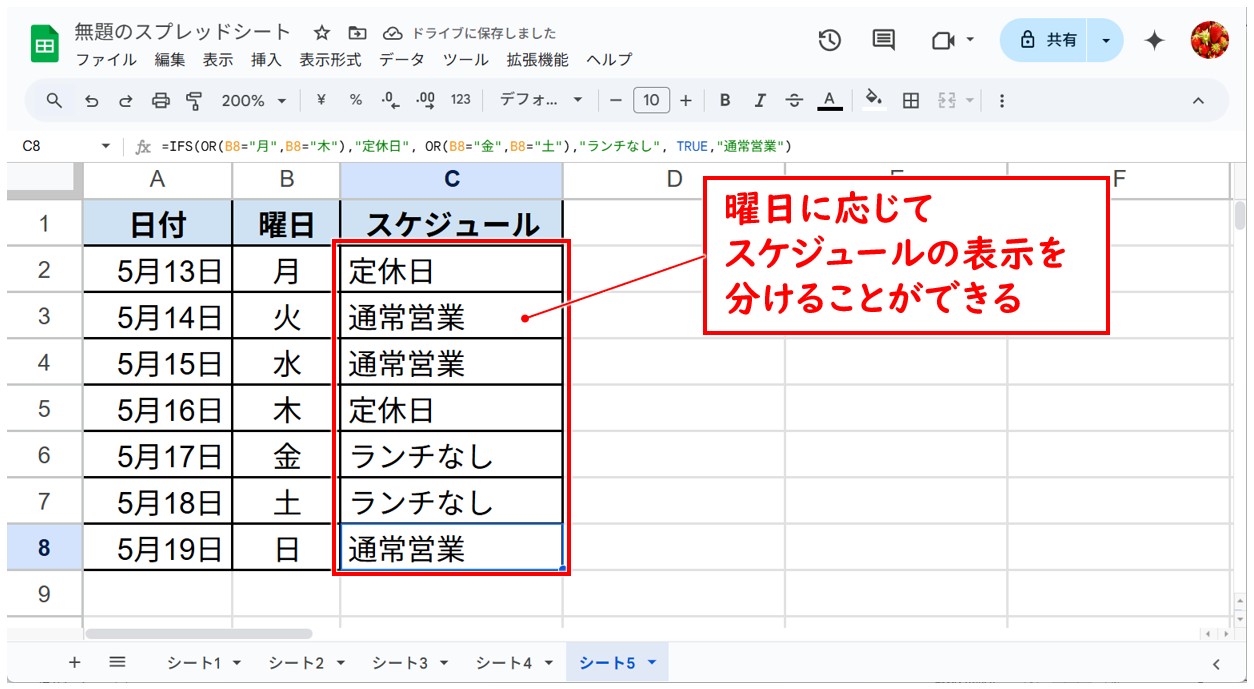
Task: Open the ヘルプ menu
Action: tap(609, 60)
